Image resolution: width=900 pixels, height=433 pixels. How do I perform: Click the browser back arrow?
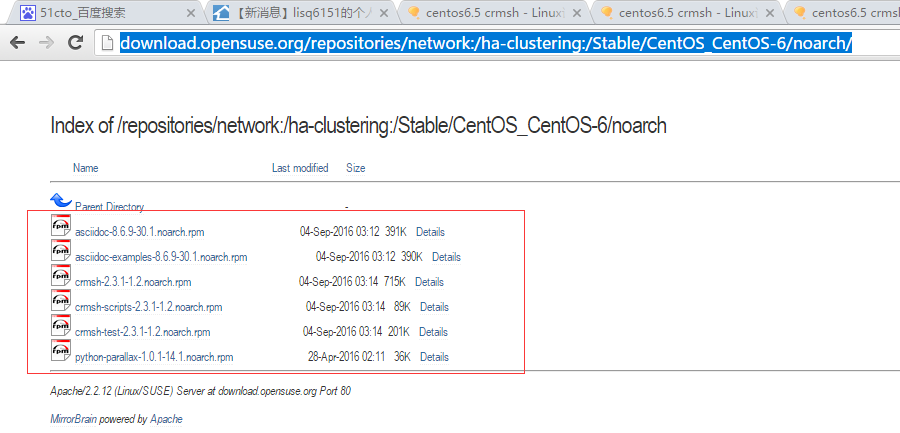tap(18, 42)
